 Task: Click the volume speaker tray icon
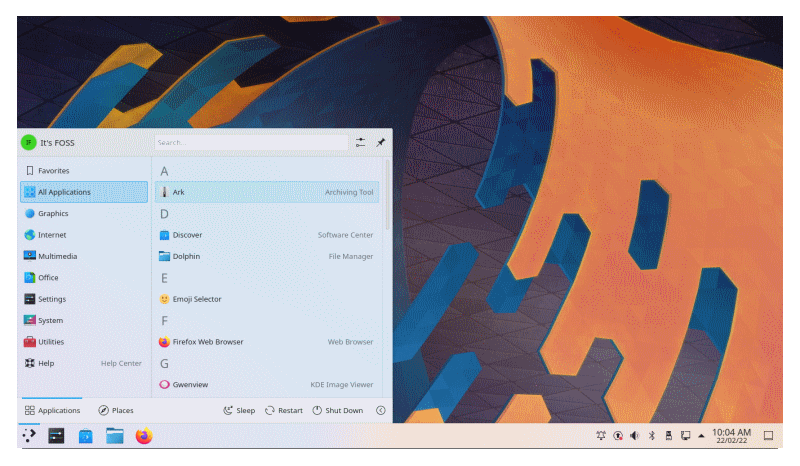[634, 435]
